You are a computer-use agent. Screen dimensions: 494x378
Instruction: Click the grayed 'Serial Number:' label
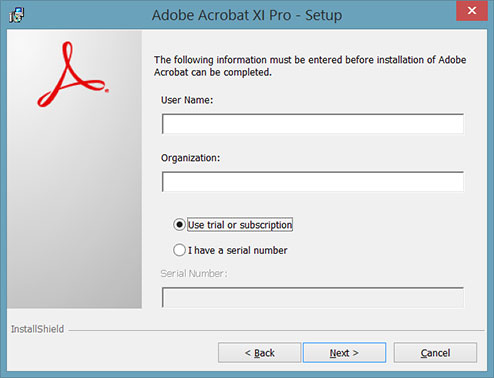[x=194, y=274]
